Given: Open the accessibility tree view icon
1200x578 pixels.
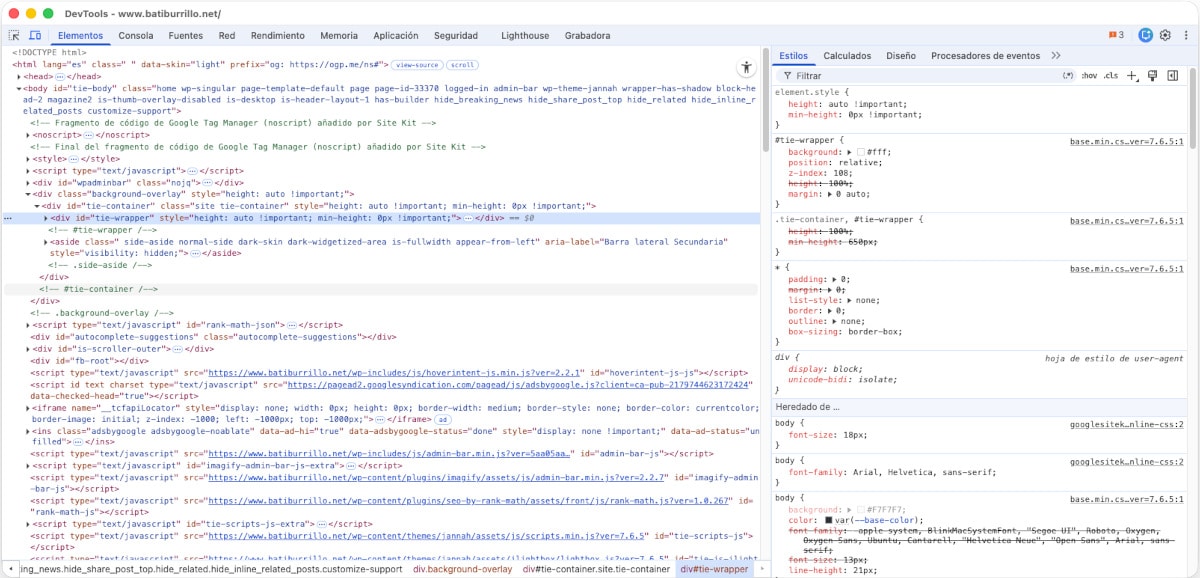Looking at the screenshot, I should click(x=745, y=68).
